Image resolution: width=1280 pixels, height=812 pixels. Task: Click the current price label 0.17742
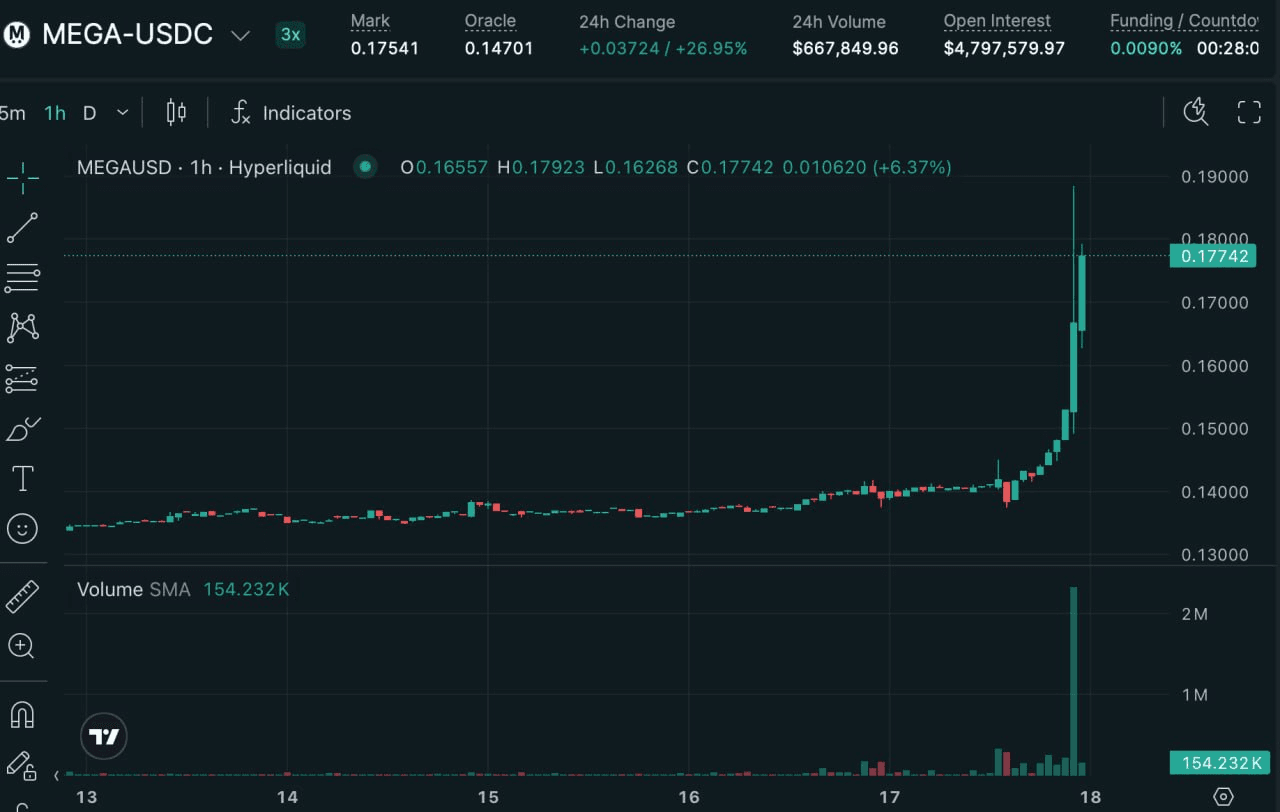(1215, 256)
